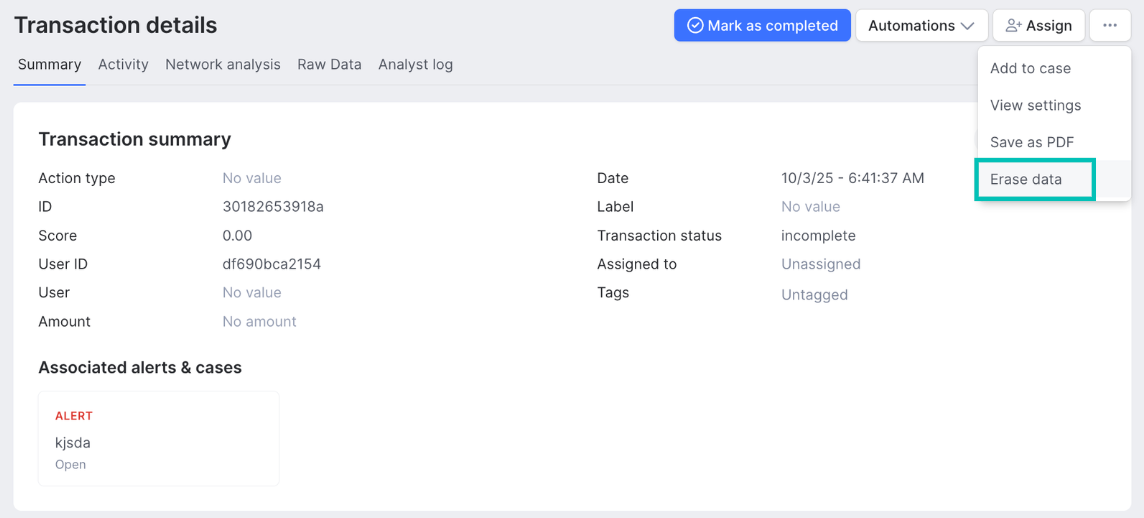Open the kjsda alert card
The image size is (1144, 518).
(x=158, y=439)
